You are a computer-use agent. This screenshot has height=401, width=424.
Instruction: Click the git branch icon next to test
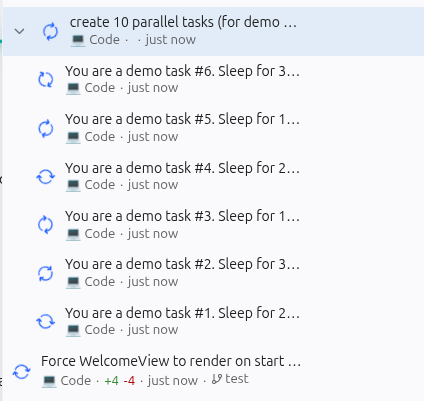(x=217, y=379)
